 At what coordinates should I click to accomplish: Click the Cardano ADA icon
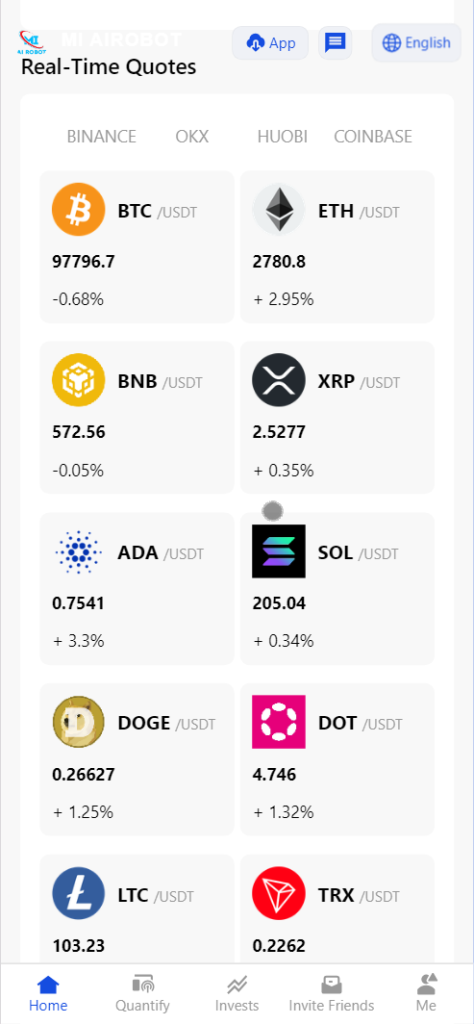pyautogui.click(x=78, y=552)
